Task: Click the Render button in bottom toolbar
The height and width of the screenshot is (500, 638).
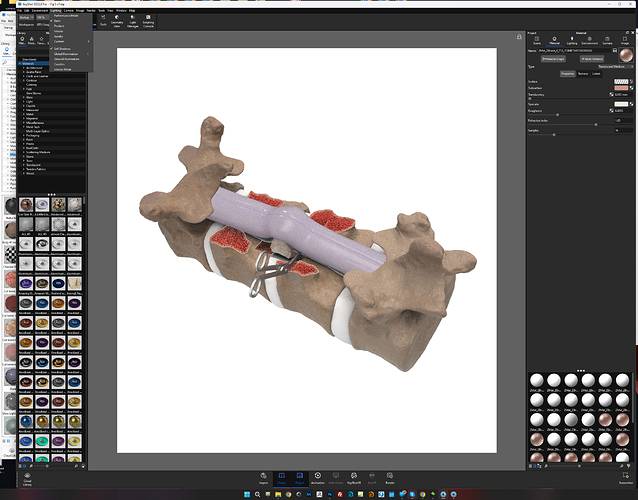Action: 390,478
